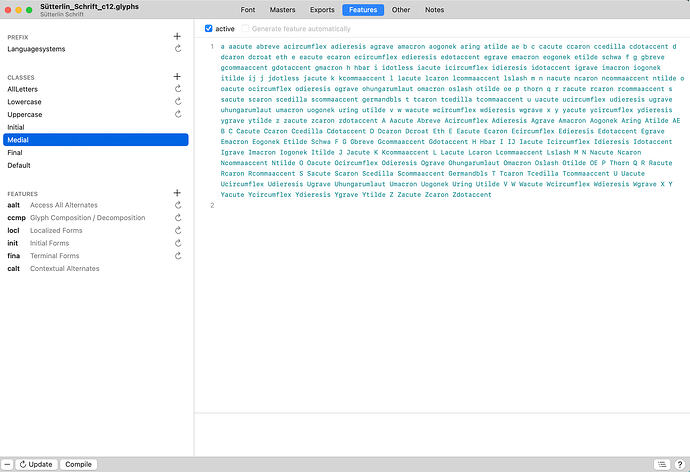
Task: Click the FEATURES section header
Action: coord(22,194)
